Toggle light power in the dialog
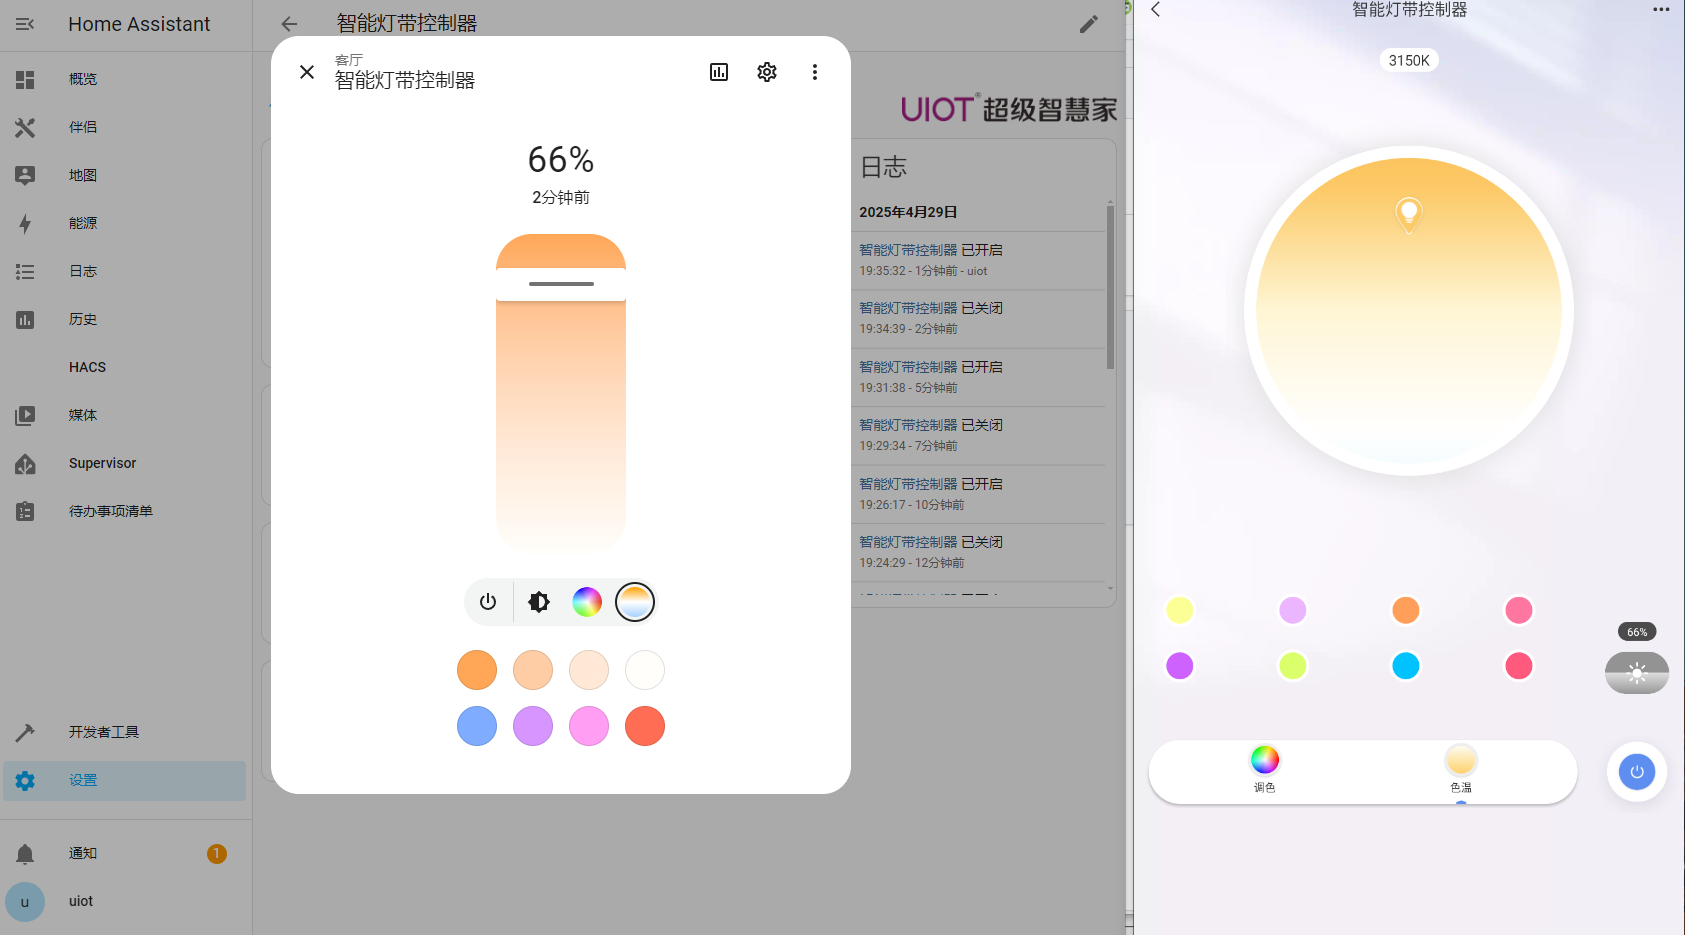 coord(488,602)
